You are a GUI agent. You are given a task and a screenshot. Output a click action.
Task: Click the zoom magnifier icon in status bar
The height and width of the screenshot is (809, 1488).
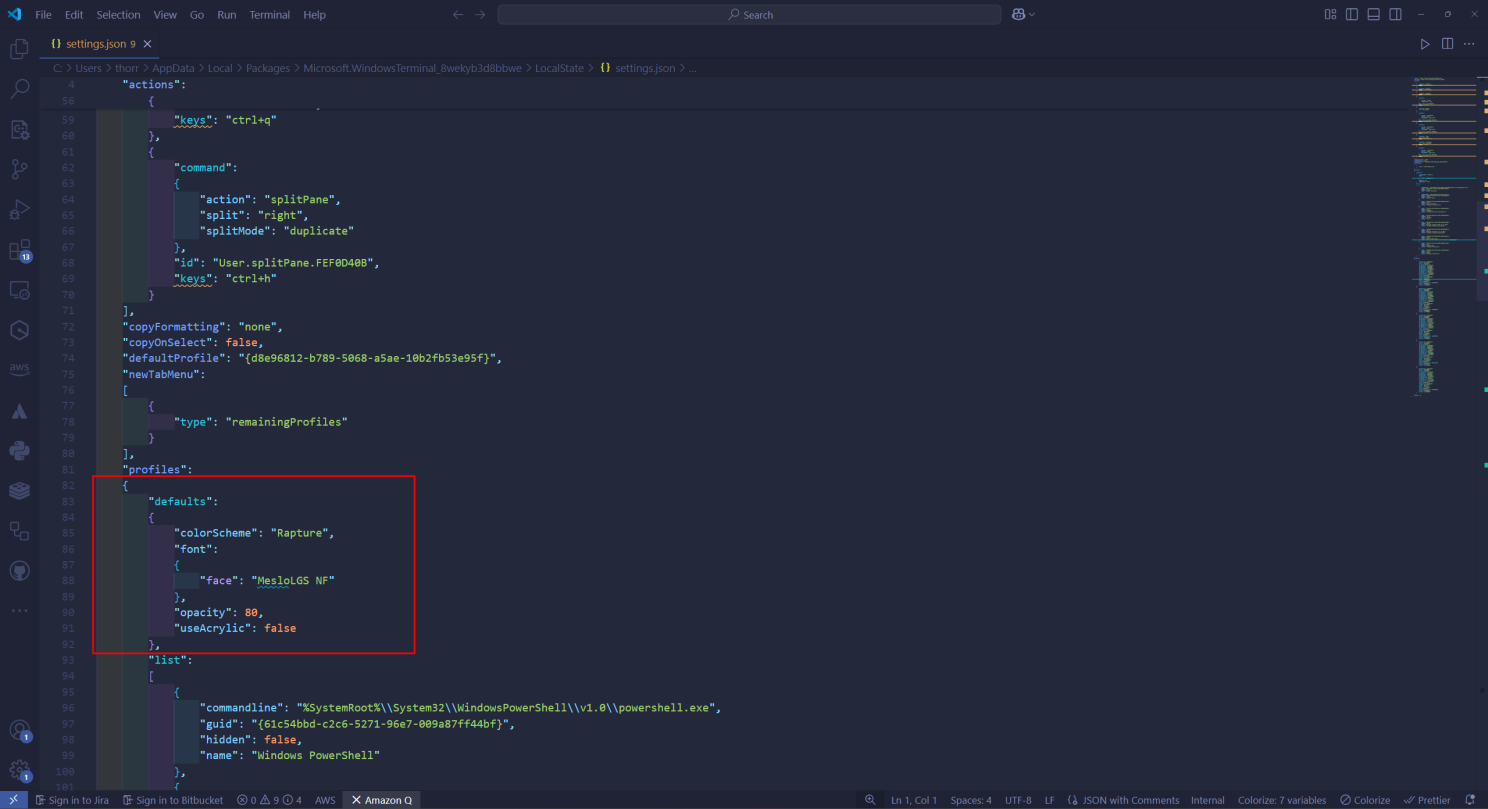pyautogui.click(x=870, y=800)
